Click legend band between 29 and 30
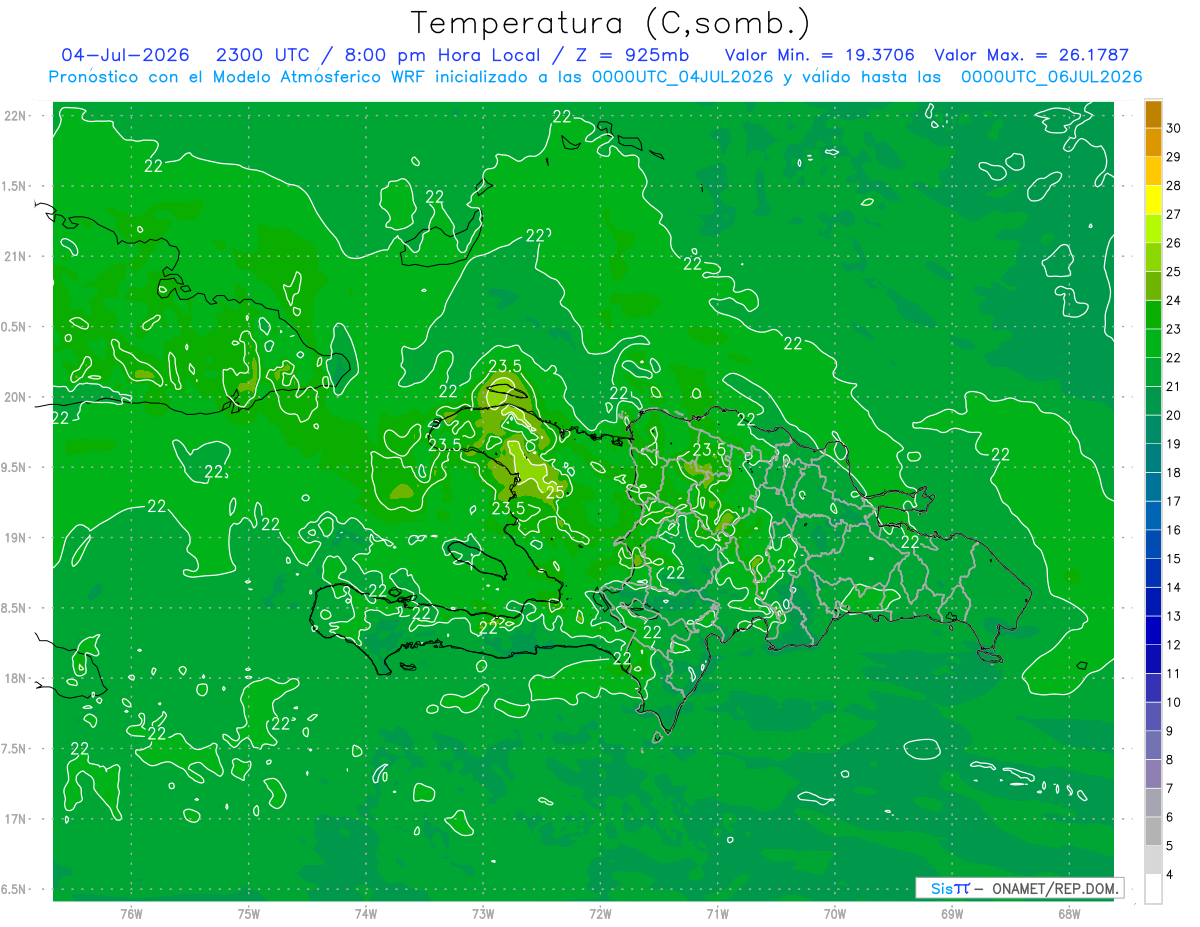This screenshot has height=927, width=1200. [x=1153, y=143]
